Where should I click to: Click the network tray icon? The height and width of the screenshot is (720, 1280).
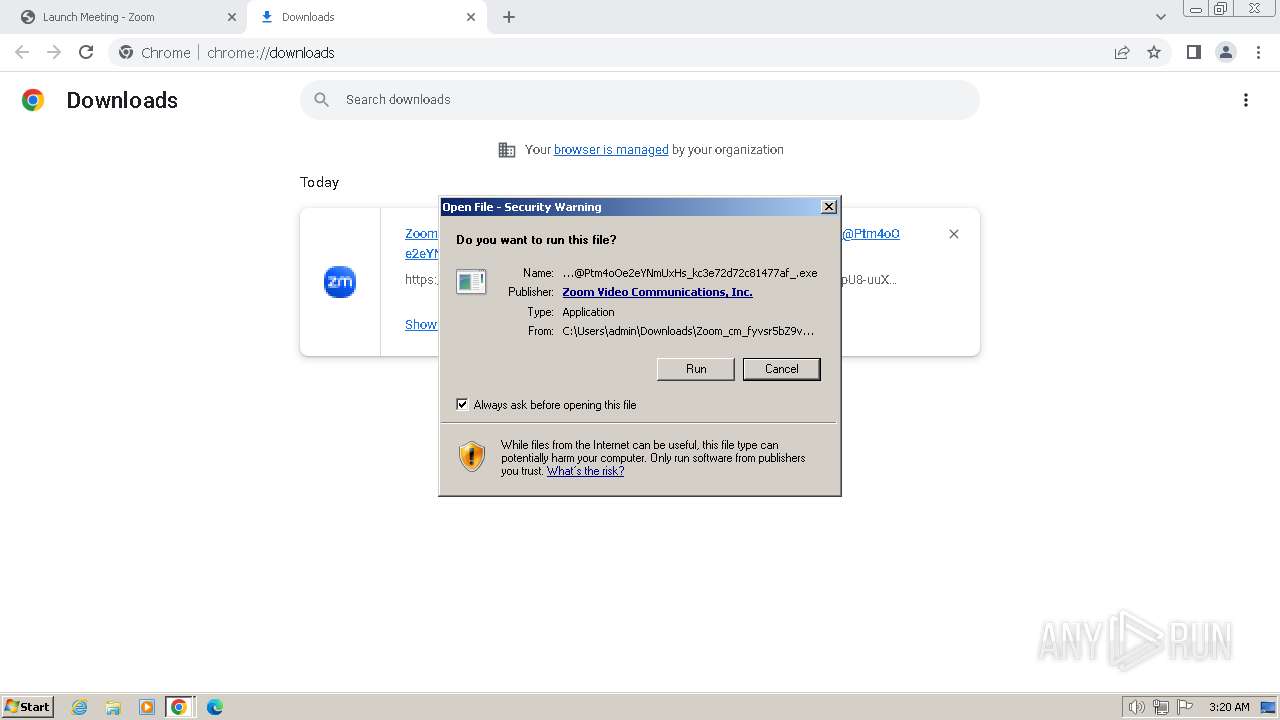pos(1161,707)
